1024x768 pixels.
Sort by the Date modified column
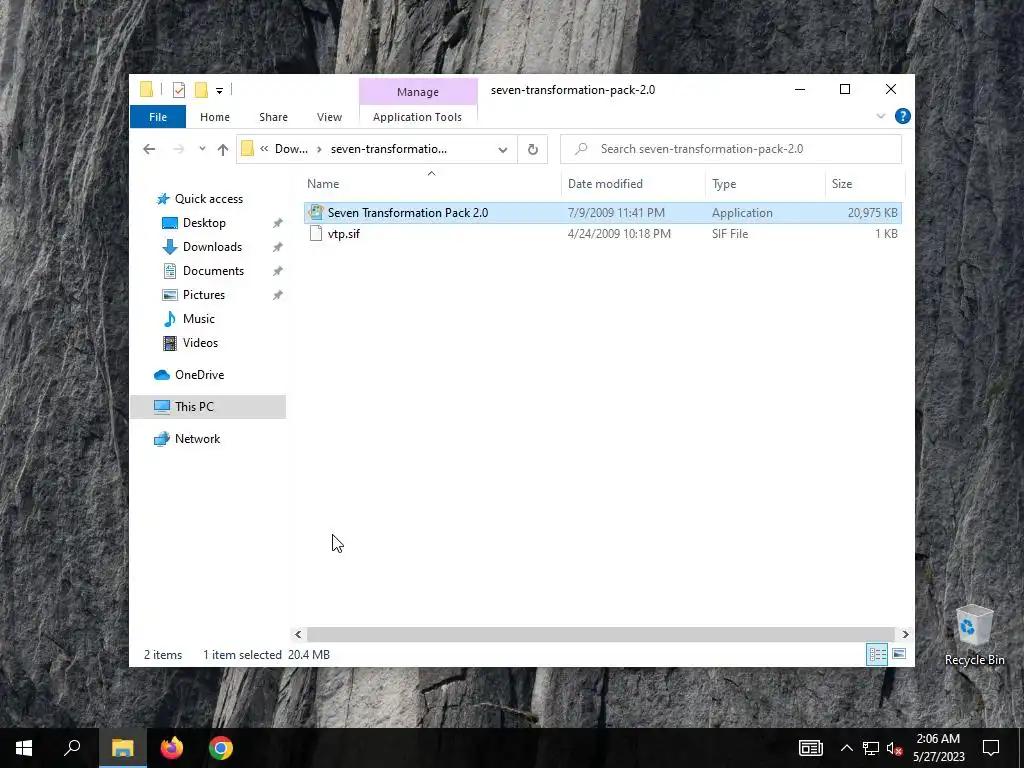605,184
